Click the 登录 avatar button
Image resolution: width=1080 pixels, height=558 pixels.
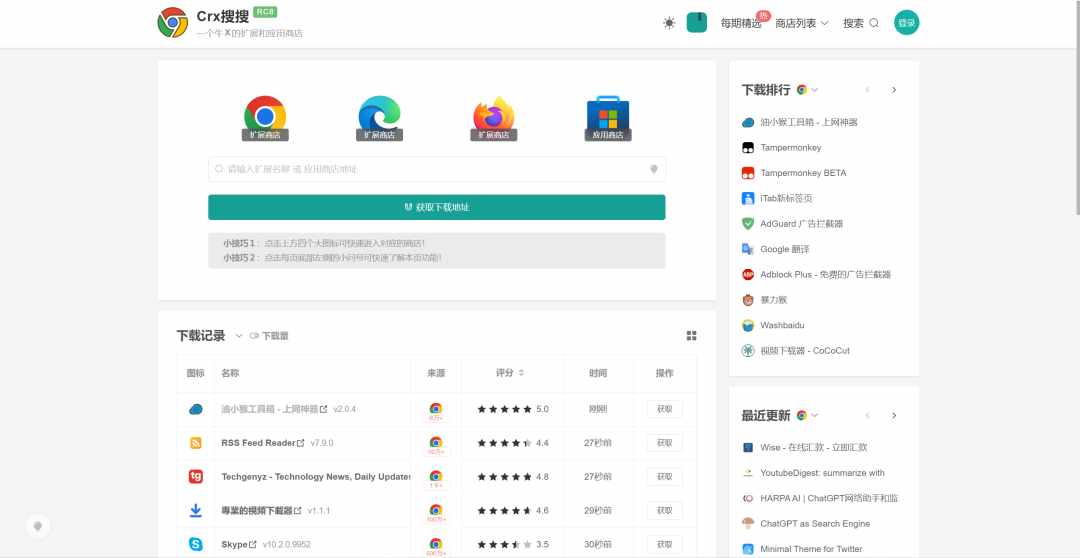tap(906, 23)
